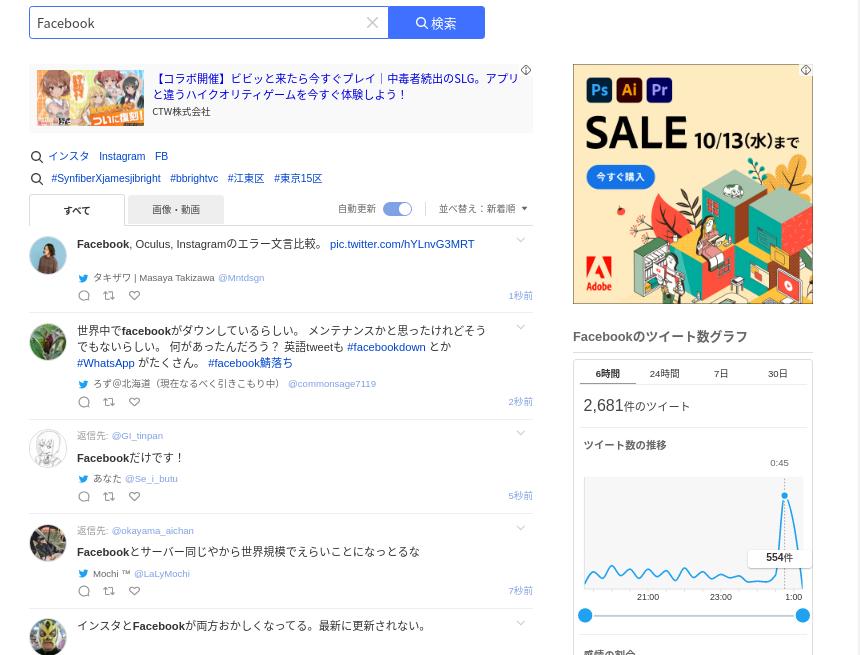860x655 pixels.
Task: Click the right handle of graph range slider
Action: [x=802, y=616]
